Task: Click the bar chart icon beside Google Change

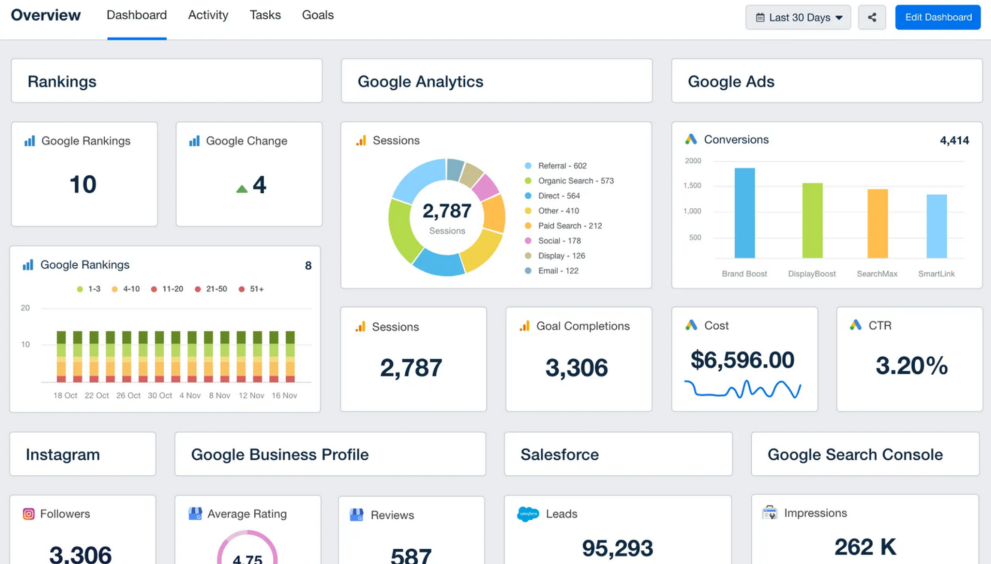Action: pos(194,141)
